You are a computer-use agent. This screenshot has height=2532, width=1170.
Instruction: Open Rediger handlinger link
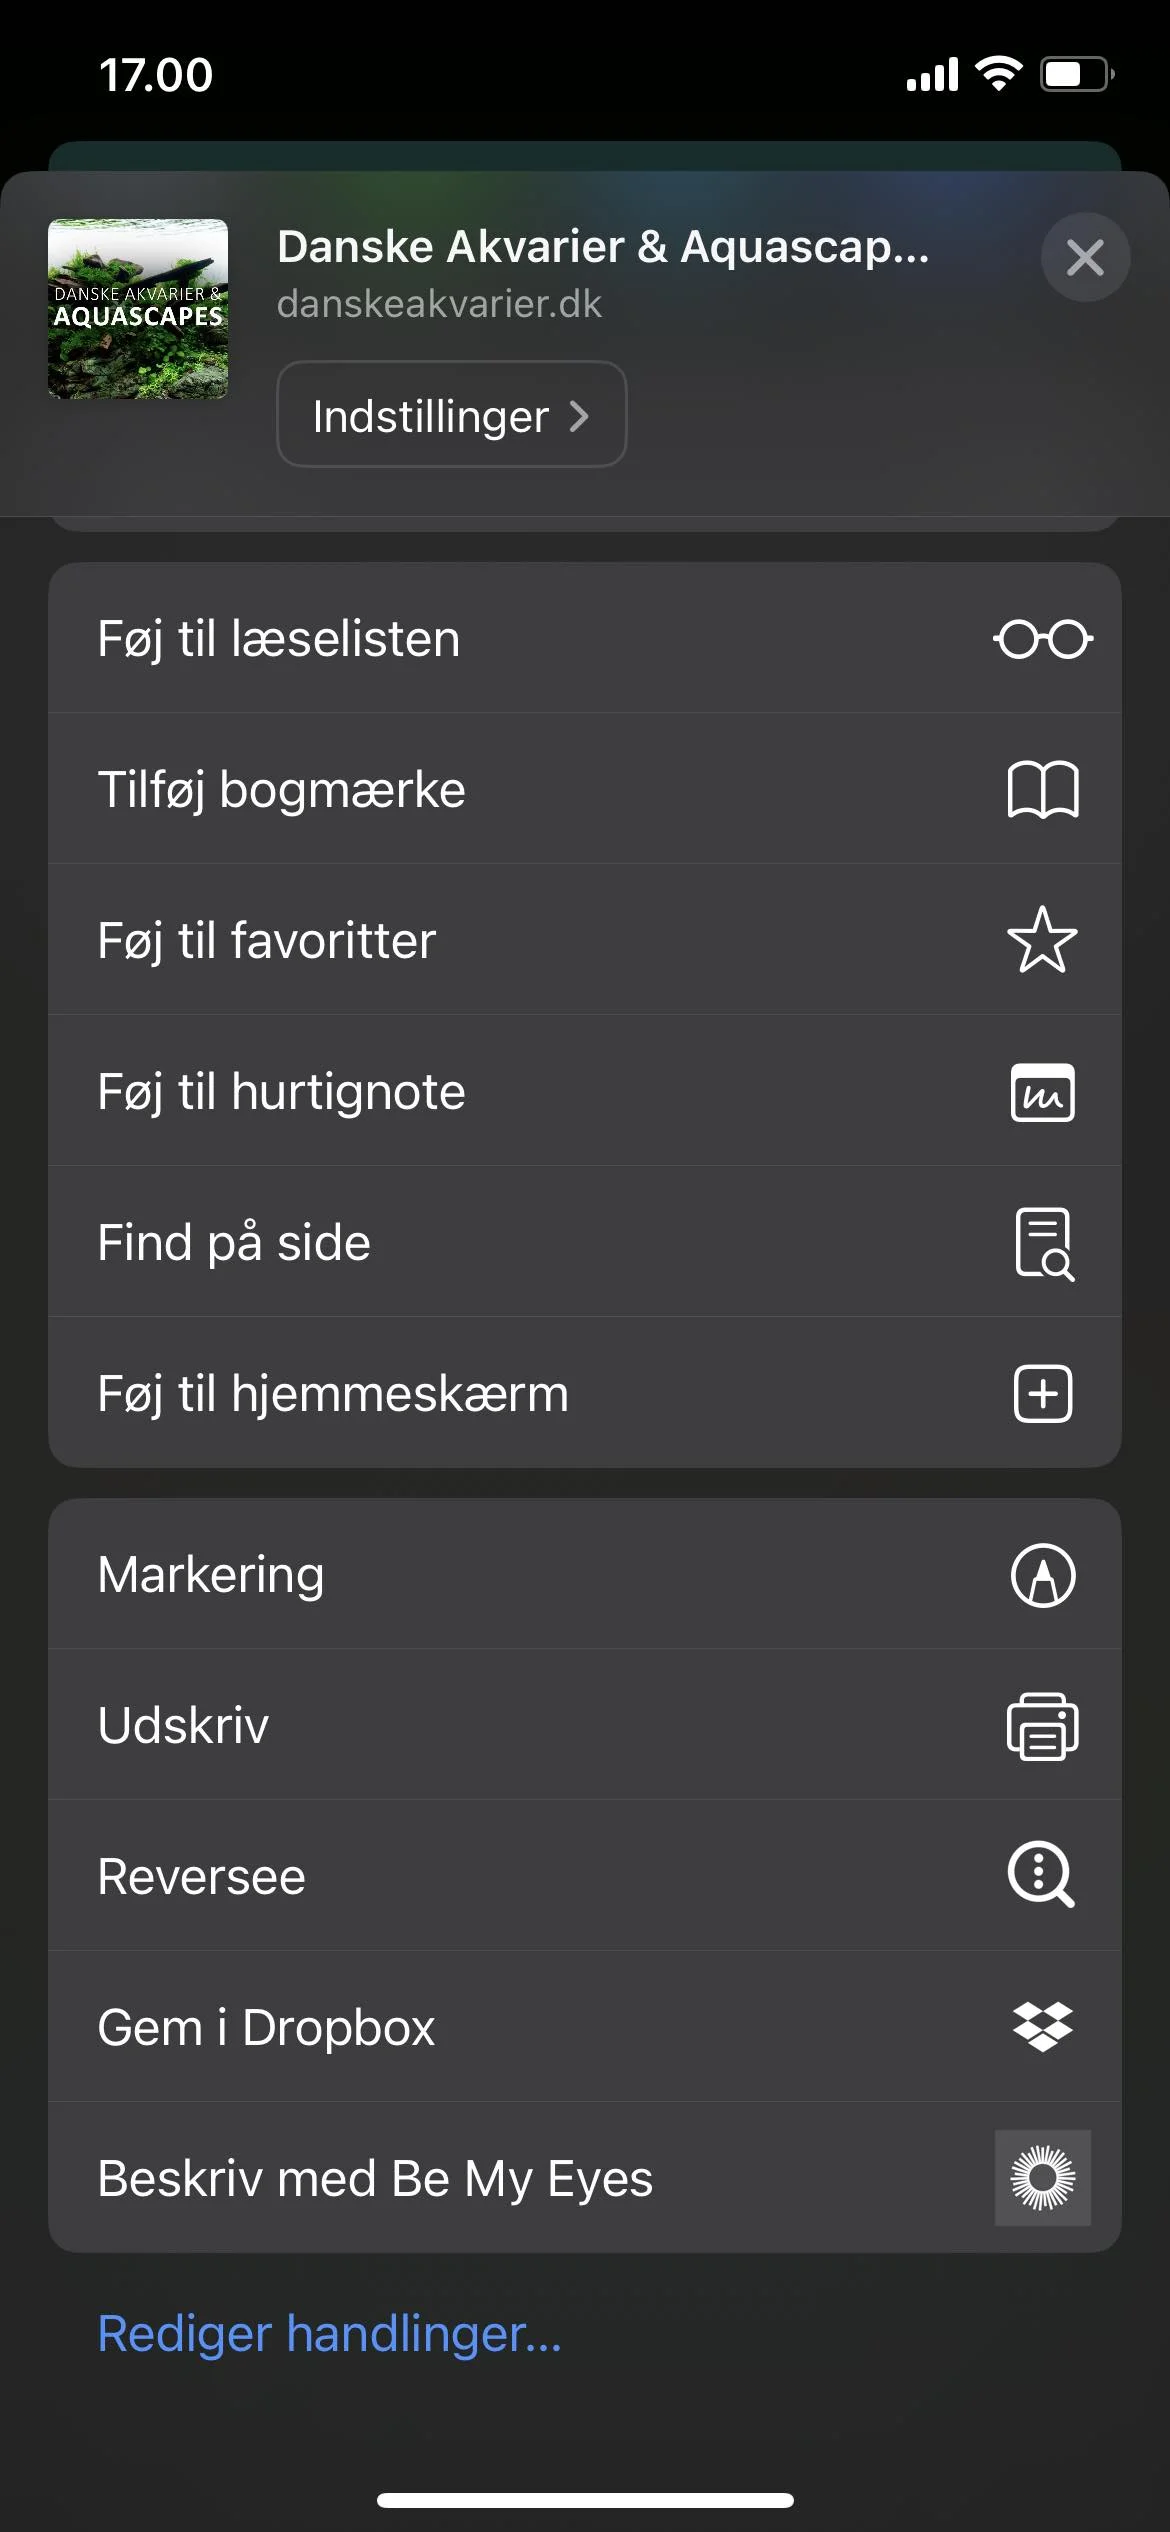pos(330,2334)
